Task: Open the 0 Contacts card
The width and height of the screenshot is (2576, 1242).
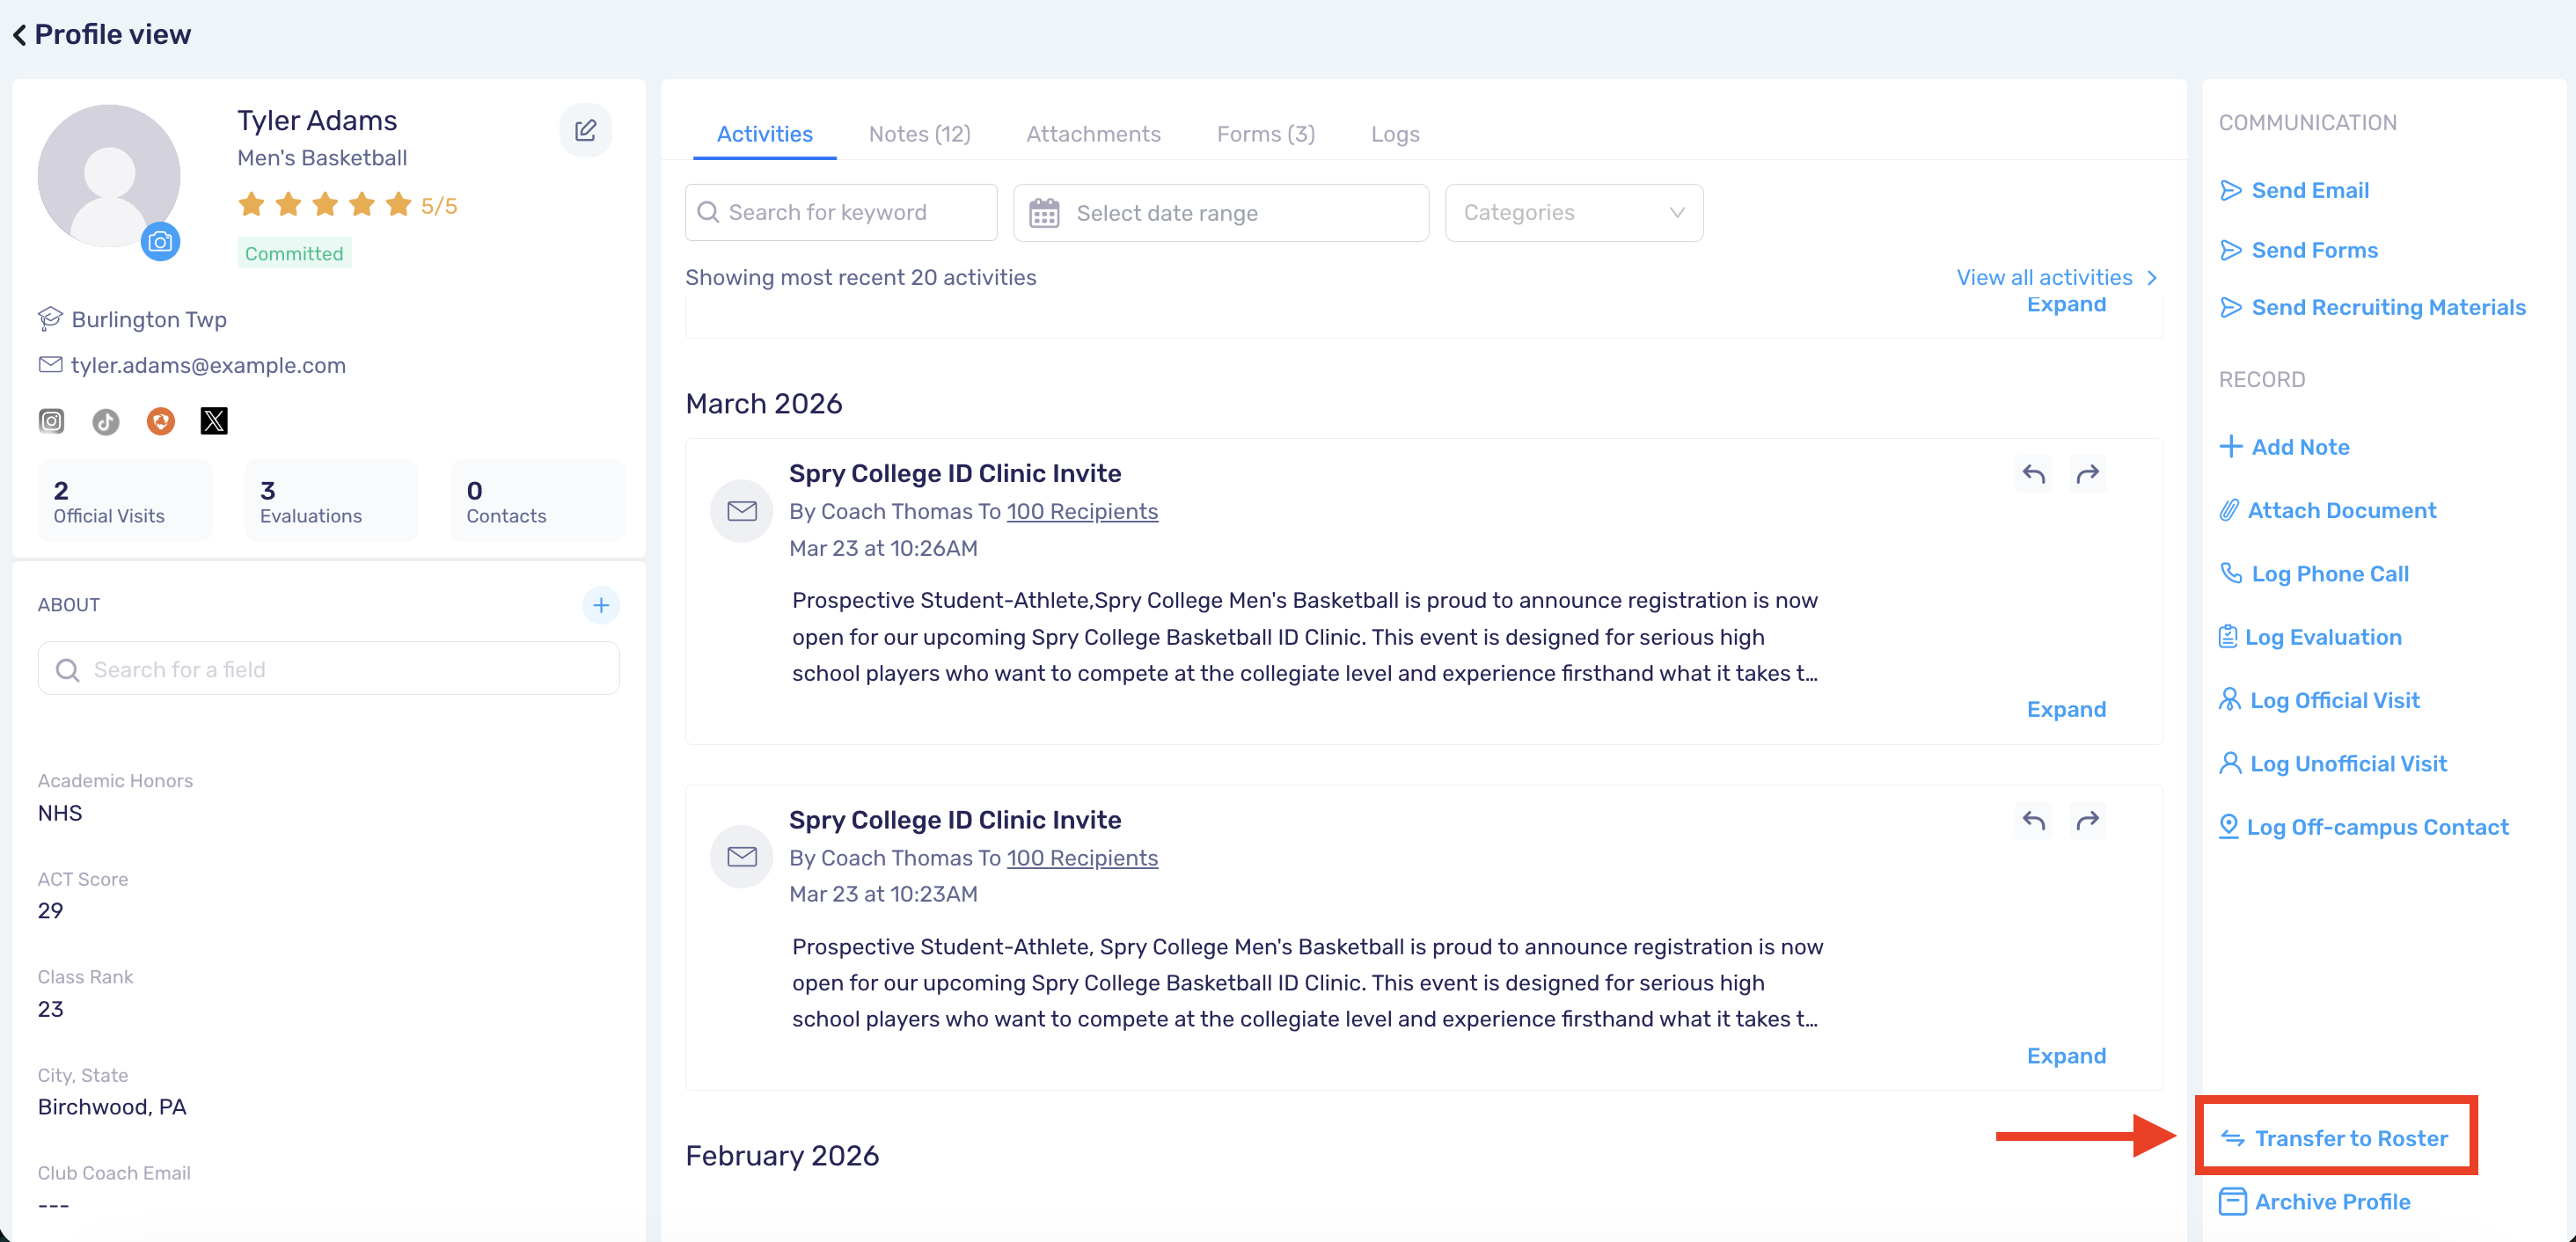Action: coord(537,501)
